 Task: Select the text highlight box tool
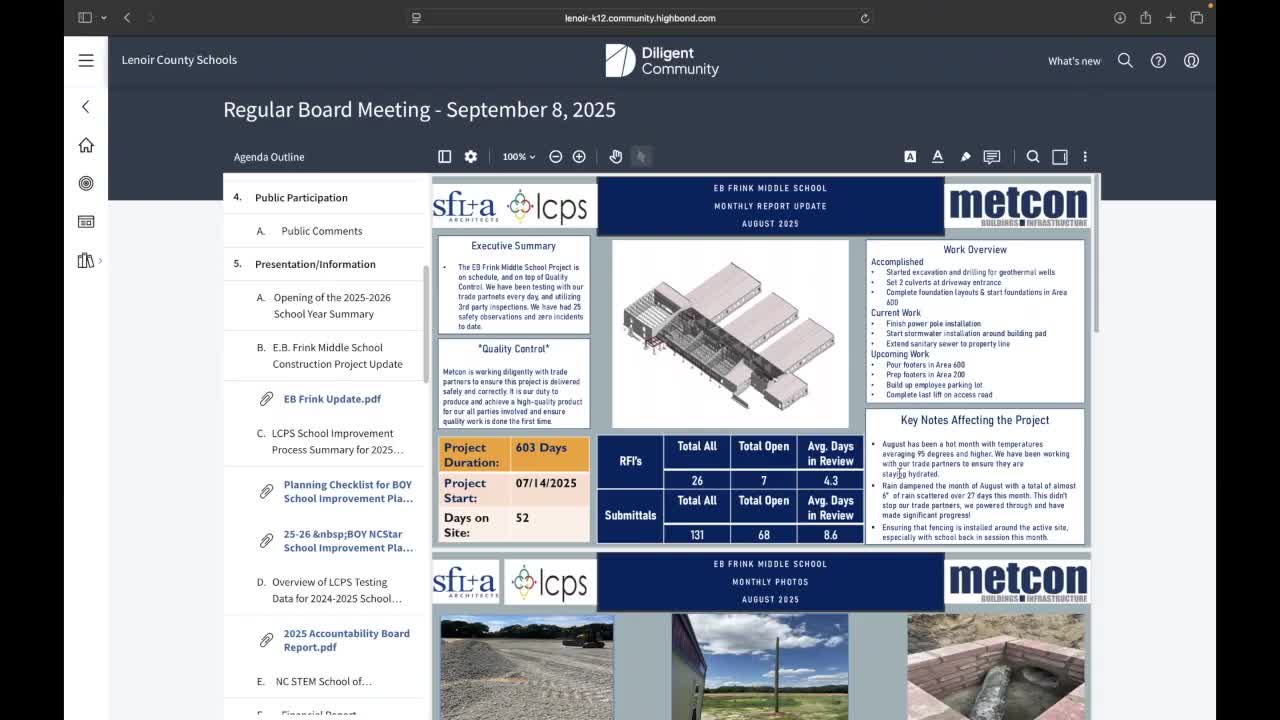[x=910, y=157]
